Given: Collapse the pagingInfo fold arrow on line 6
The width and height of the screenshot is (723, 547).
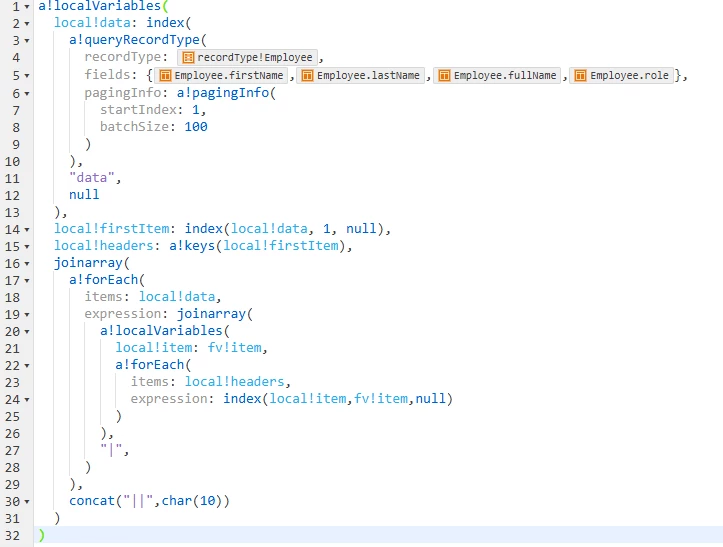Looking at the screenshot, I should click(x=27, y=94).
